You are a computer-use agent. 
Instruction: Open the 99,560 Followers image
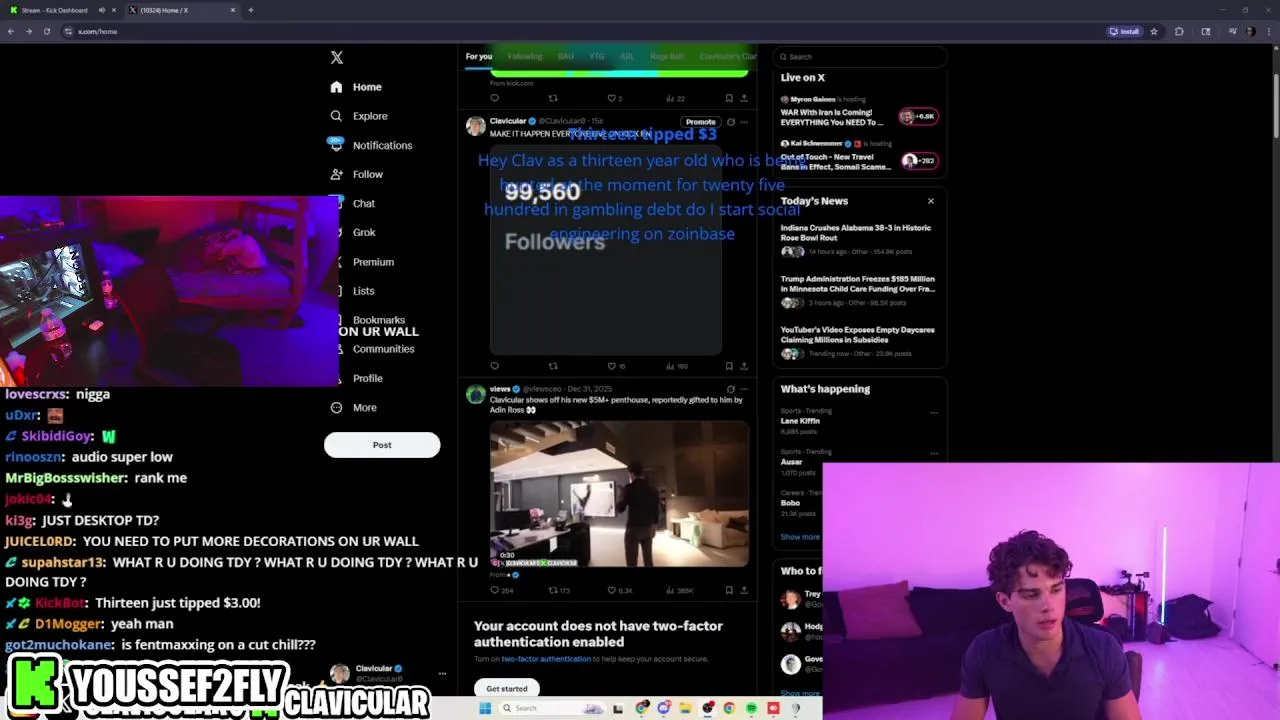(x=606, y=248)
